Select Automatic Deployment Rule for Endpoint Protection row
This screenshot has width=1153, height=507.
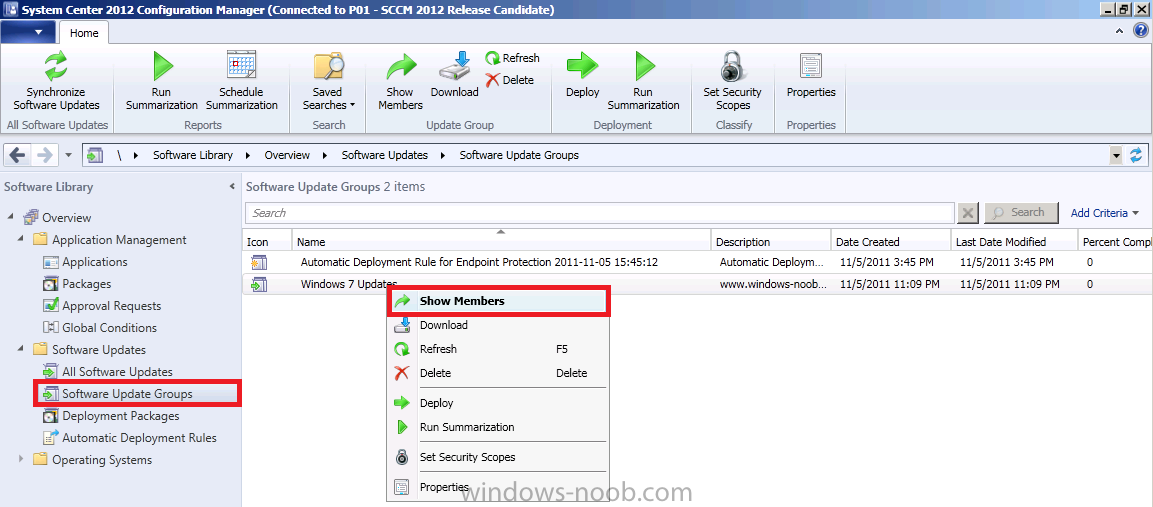[x=697, y=262]
